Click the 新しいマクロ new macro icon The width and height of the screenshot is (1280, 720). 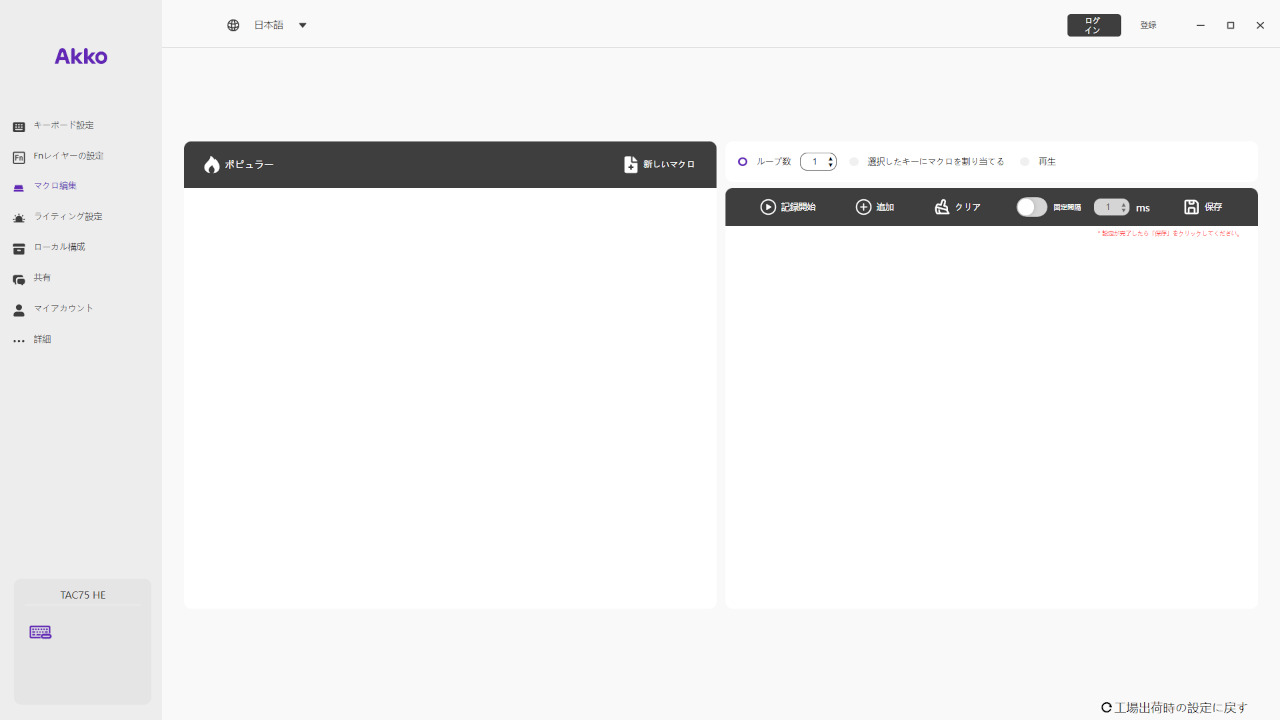631,165
